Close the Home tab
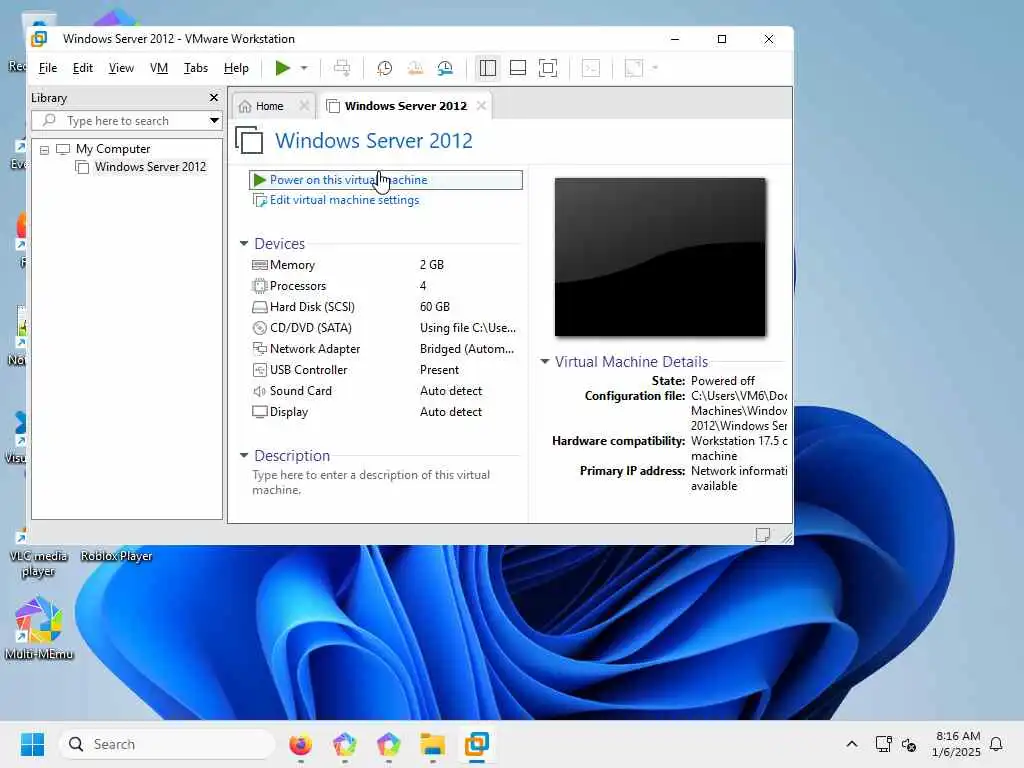 (x=304, y=106)
